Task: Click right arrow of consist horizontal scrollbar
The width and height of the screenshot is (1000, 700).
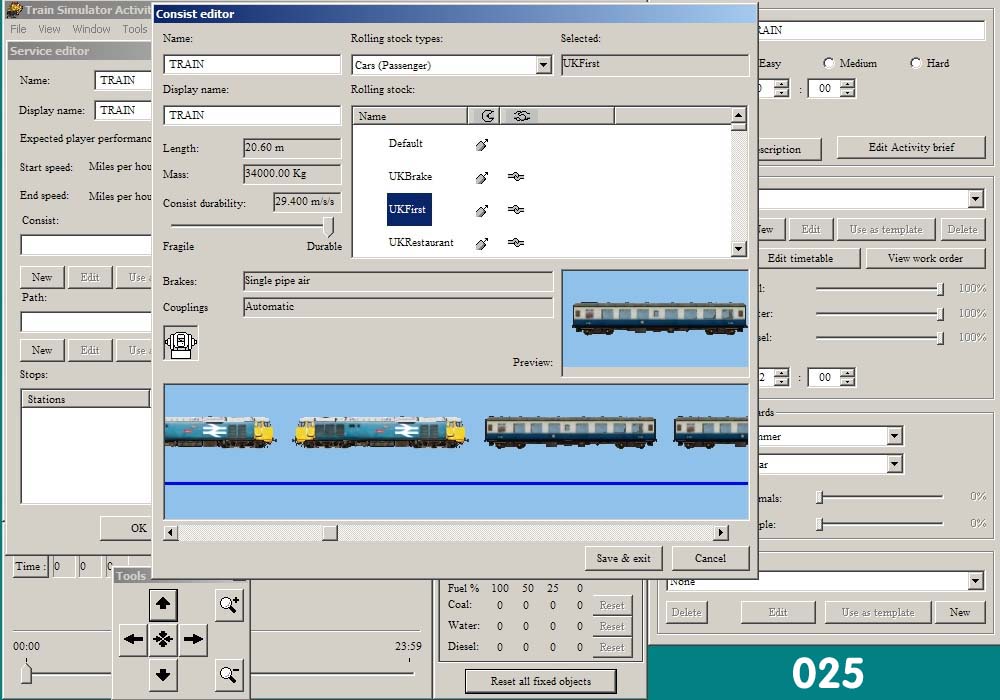Action: [x=721, y=532]
